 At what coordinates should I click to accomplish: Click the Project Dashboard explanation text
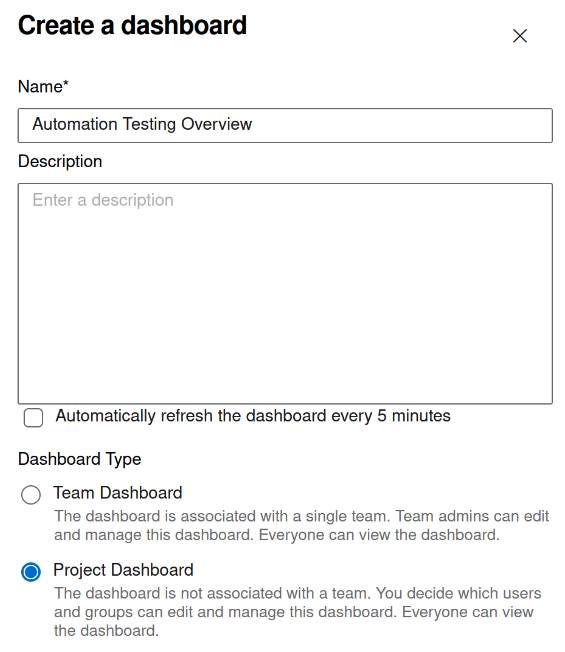click(x=298, y=612)
